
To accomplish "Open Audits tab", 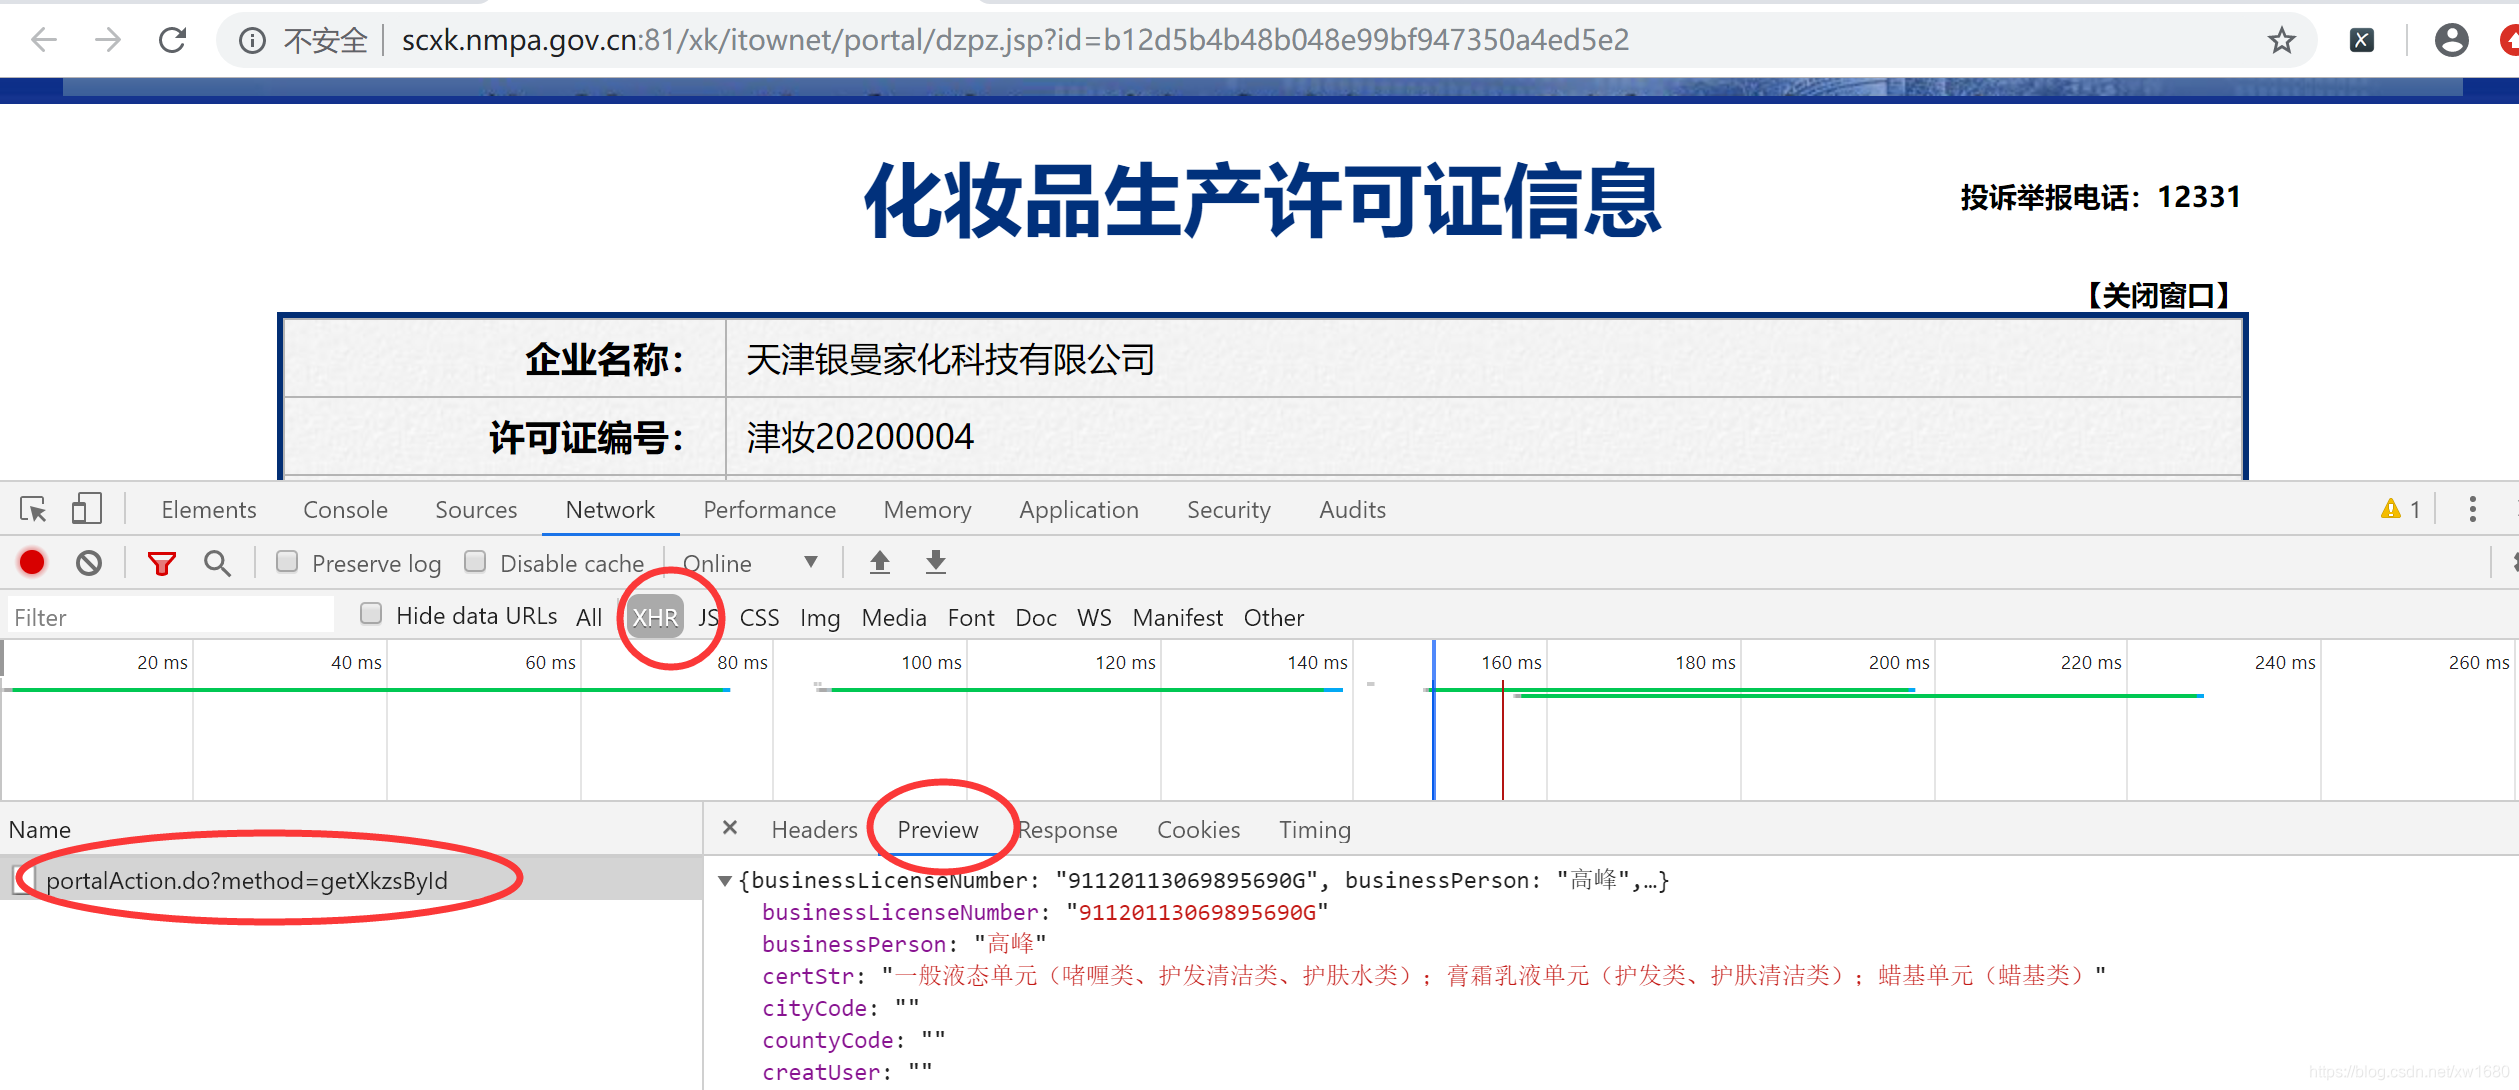I will (1352, 510).
